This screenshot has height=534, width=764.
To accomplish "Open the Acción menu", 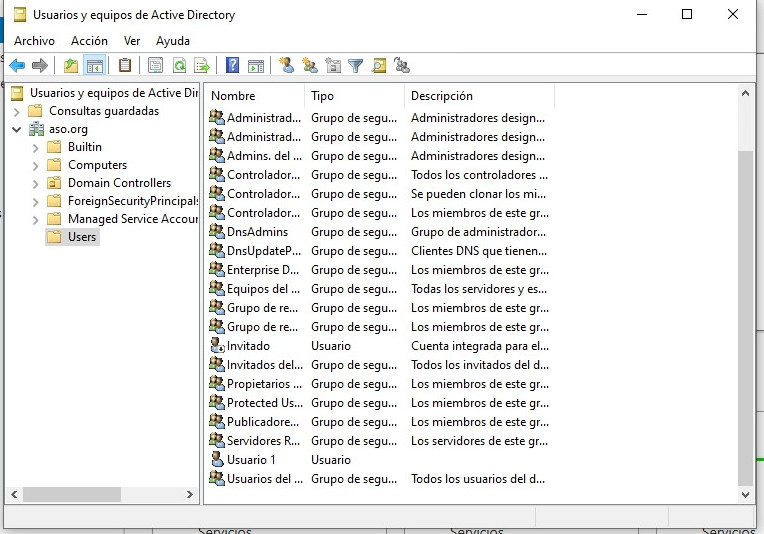I will [89, 41].
